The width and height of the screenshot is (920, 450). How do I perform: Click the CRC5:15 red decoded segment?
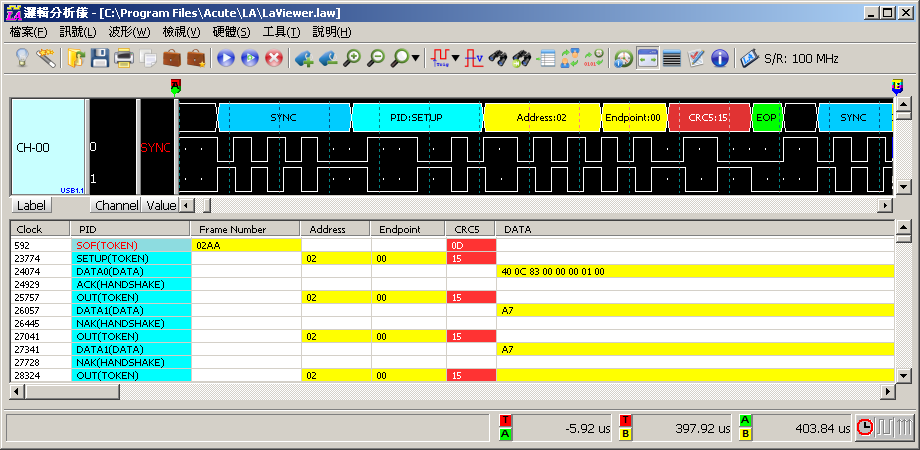[709, 117]
